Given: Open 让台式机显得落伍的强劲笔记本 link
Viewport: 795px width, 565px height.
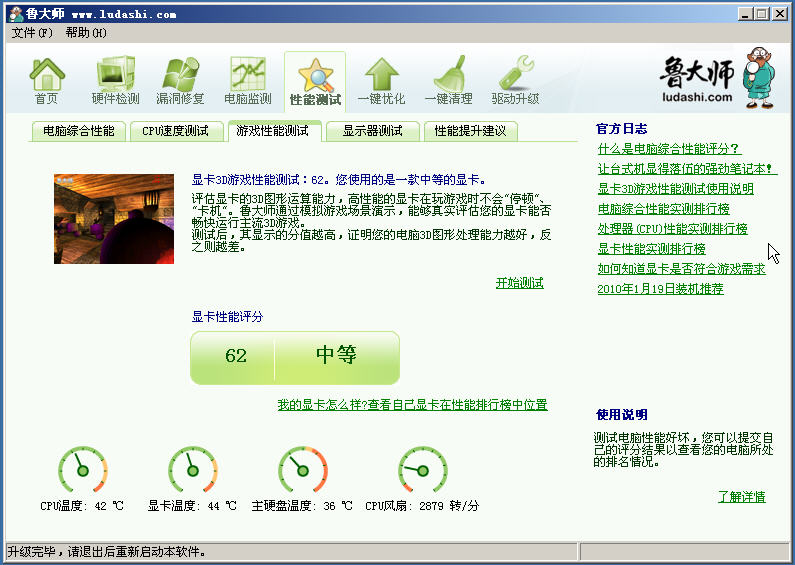Looking at the screenshot, I should [687, 169].
